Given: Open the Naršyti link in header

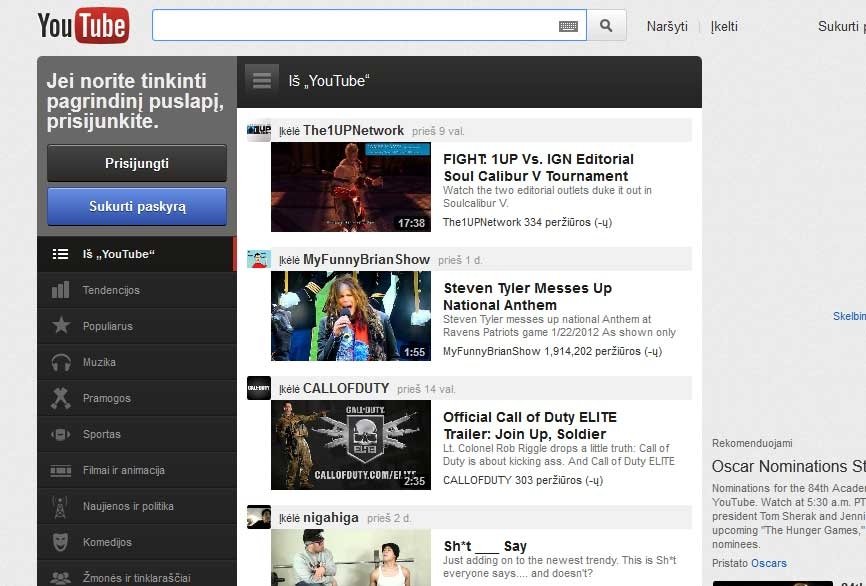Looking at the screenshot, I should (x=667, y=27).
